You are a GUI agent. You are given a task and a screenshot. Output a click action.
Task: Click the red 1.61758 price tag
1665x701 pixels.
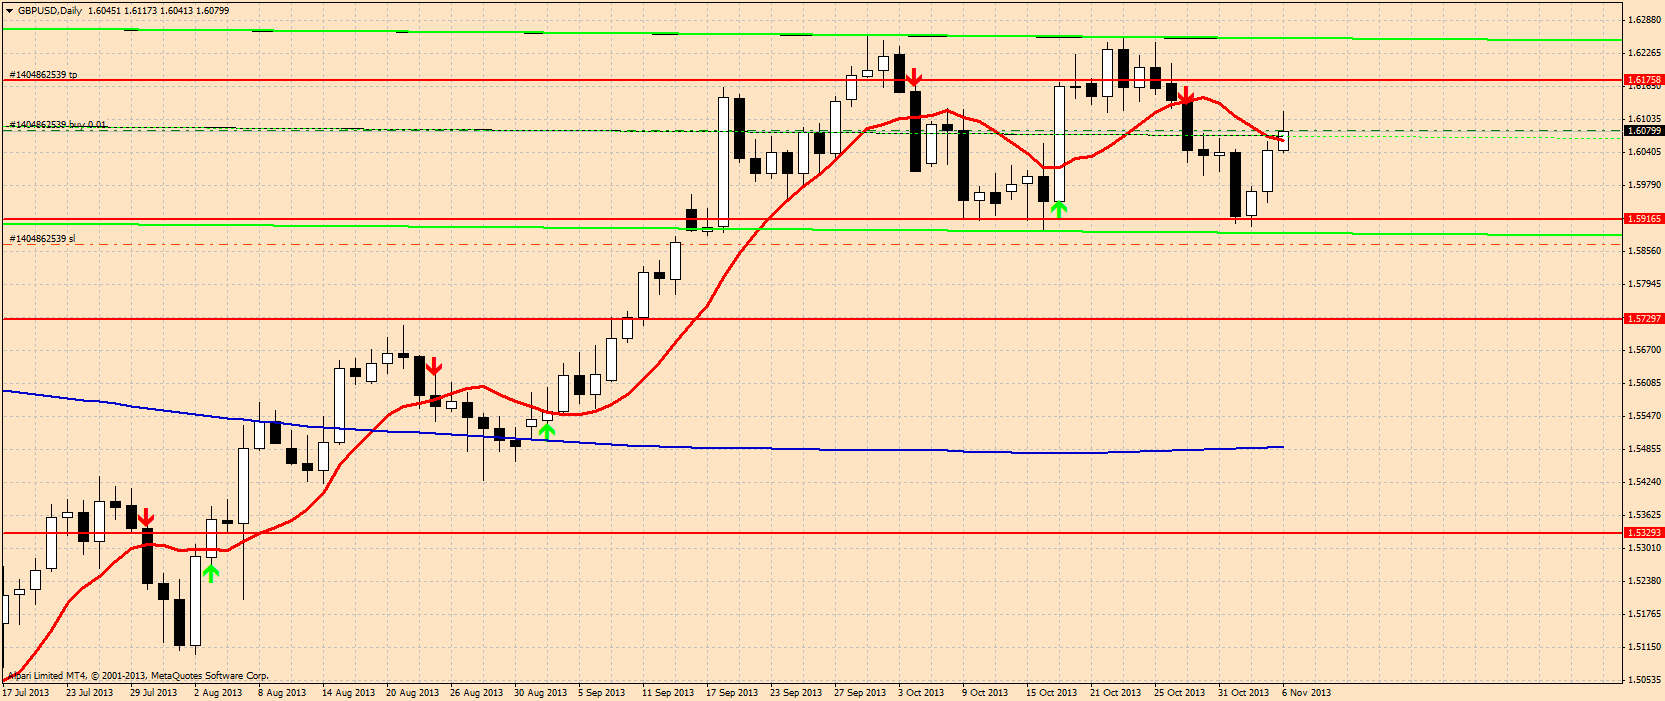pos(1644,80)
